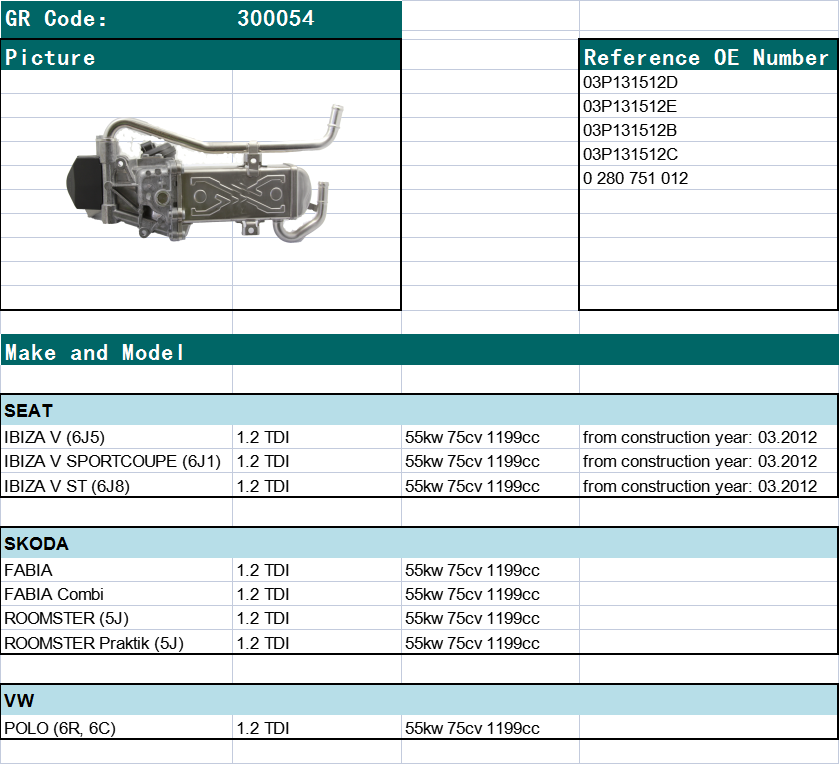
Task: Select 55kw 75cv 1199cc in ROOMSTER Praktik row
Action: pos(490,642)
